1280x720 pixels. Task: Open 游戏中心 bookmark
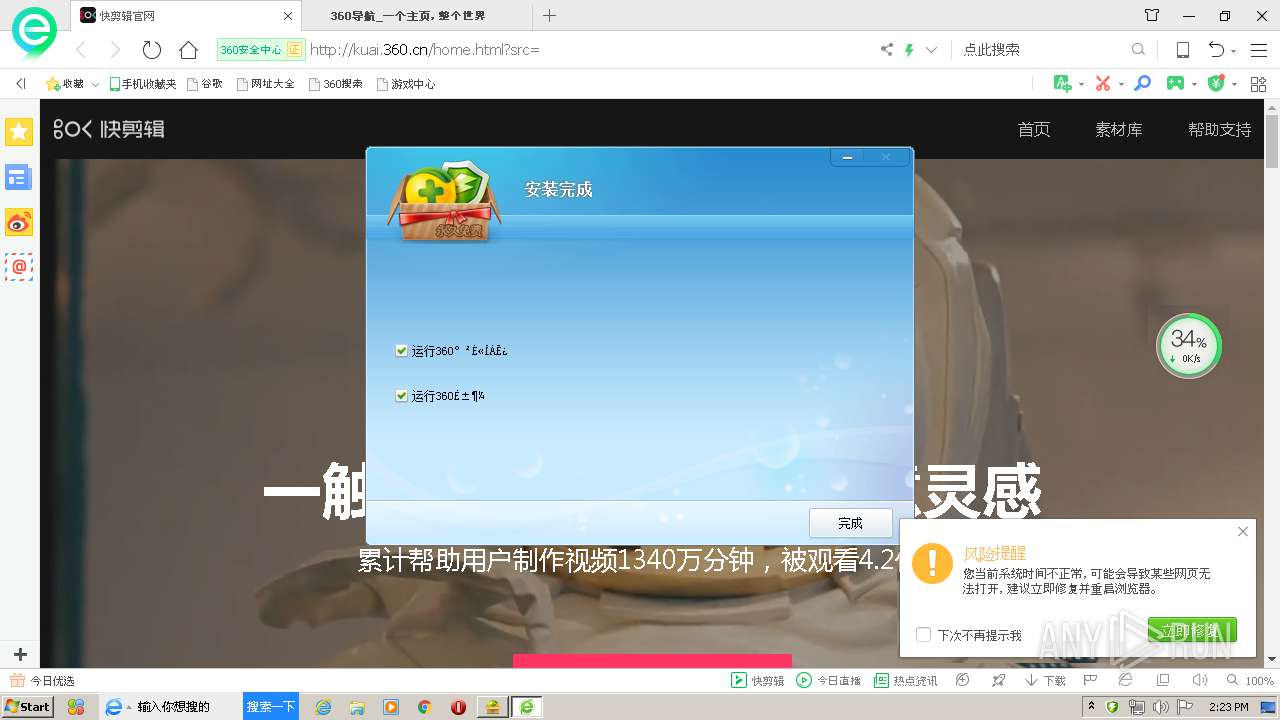(406, 84)
